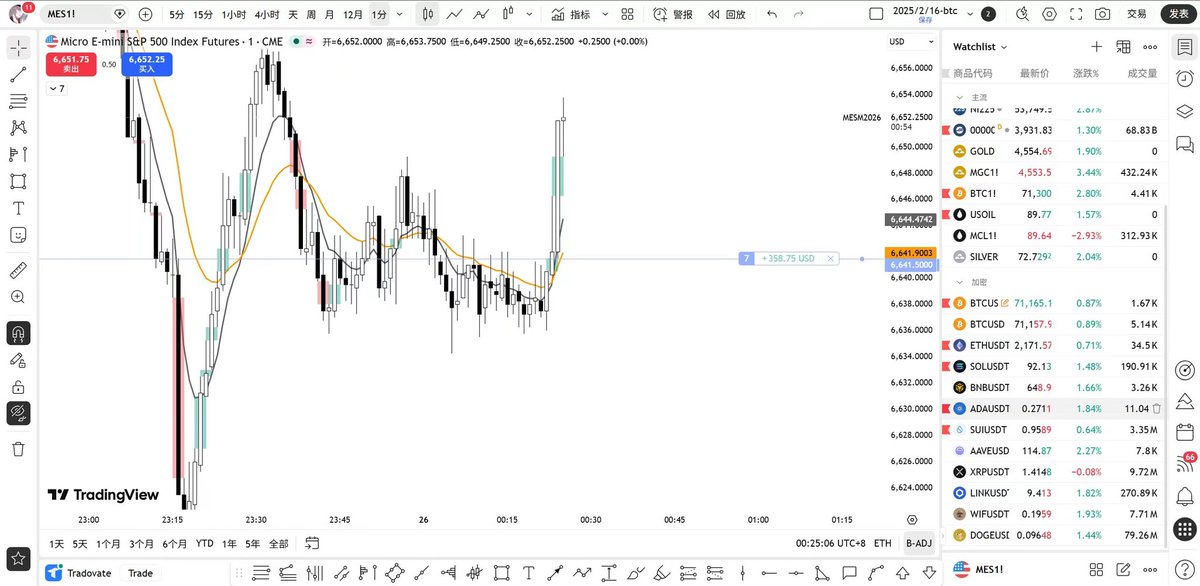The height and width of the screenshot is (586, 1200).
Task: Toggle hide all drawings eye icon
Action: pyautogui.click(x=18, y=413)
